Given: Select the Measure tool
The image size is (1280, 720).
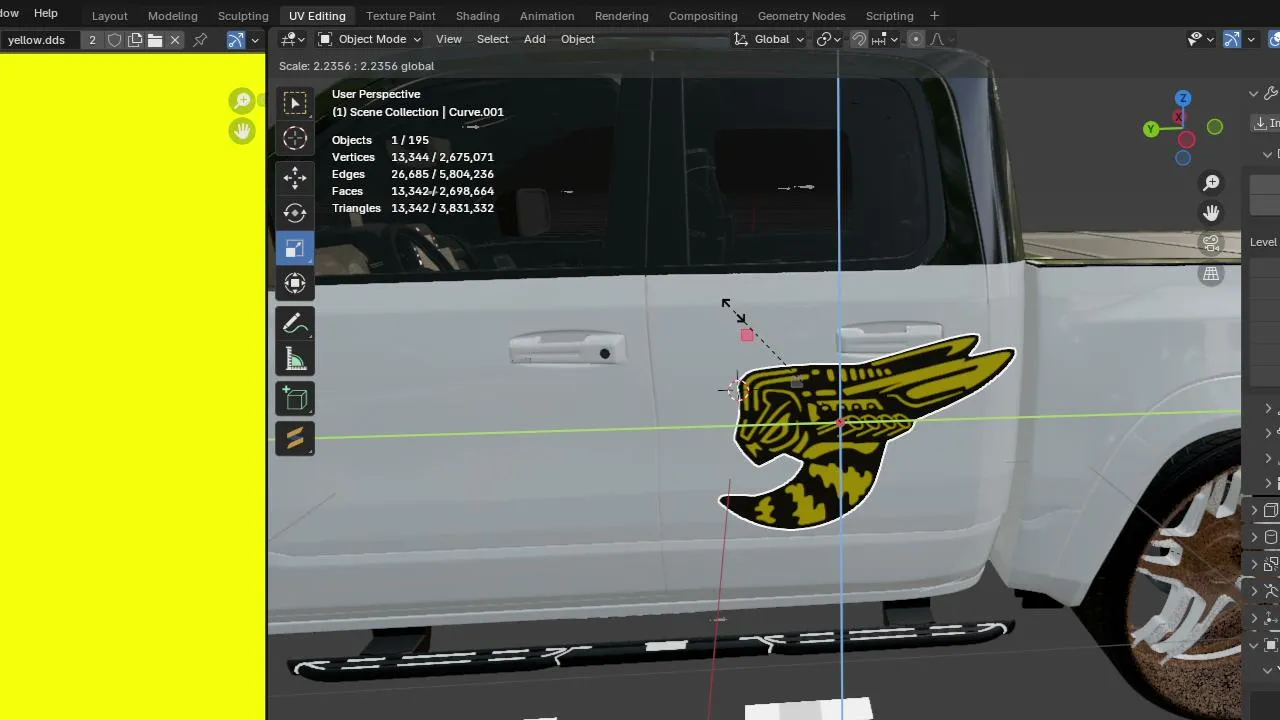Looking at the screenshot, I should 295,358.
